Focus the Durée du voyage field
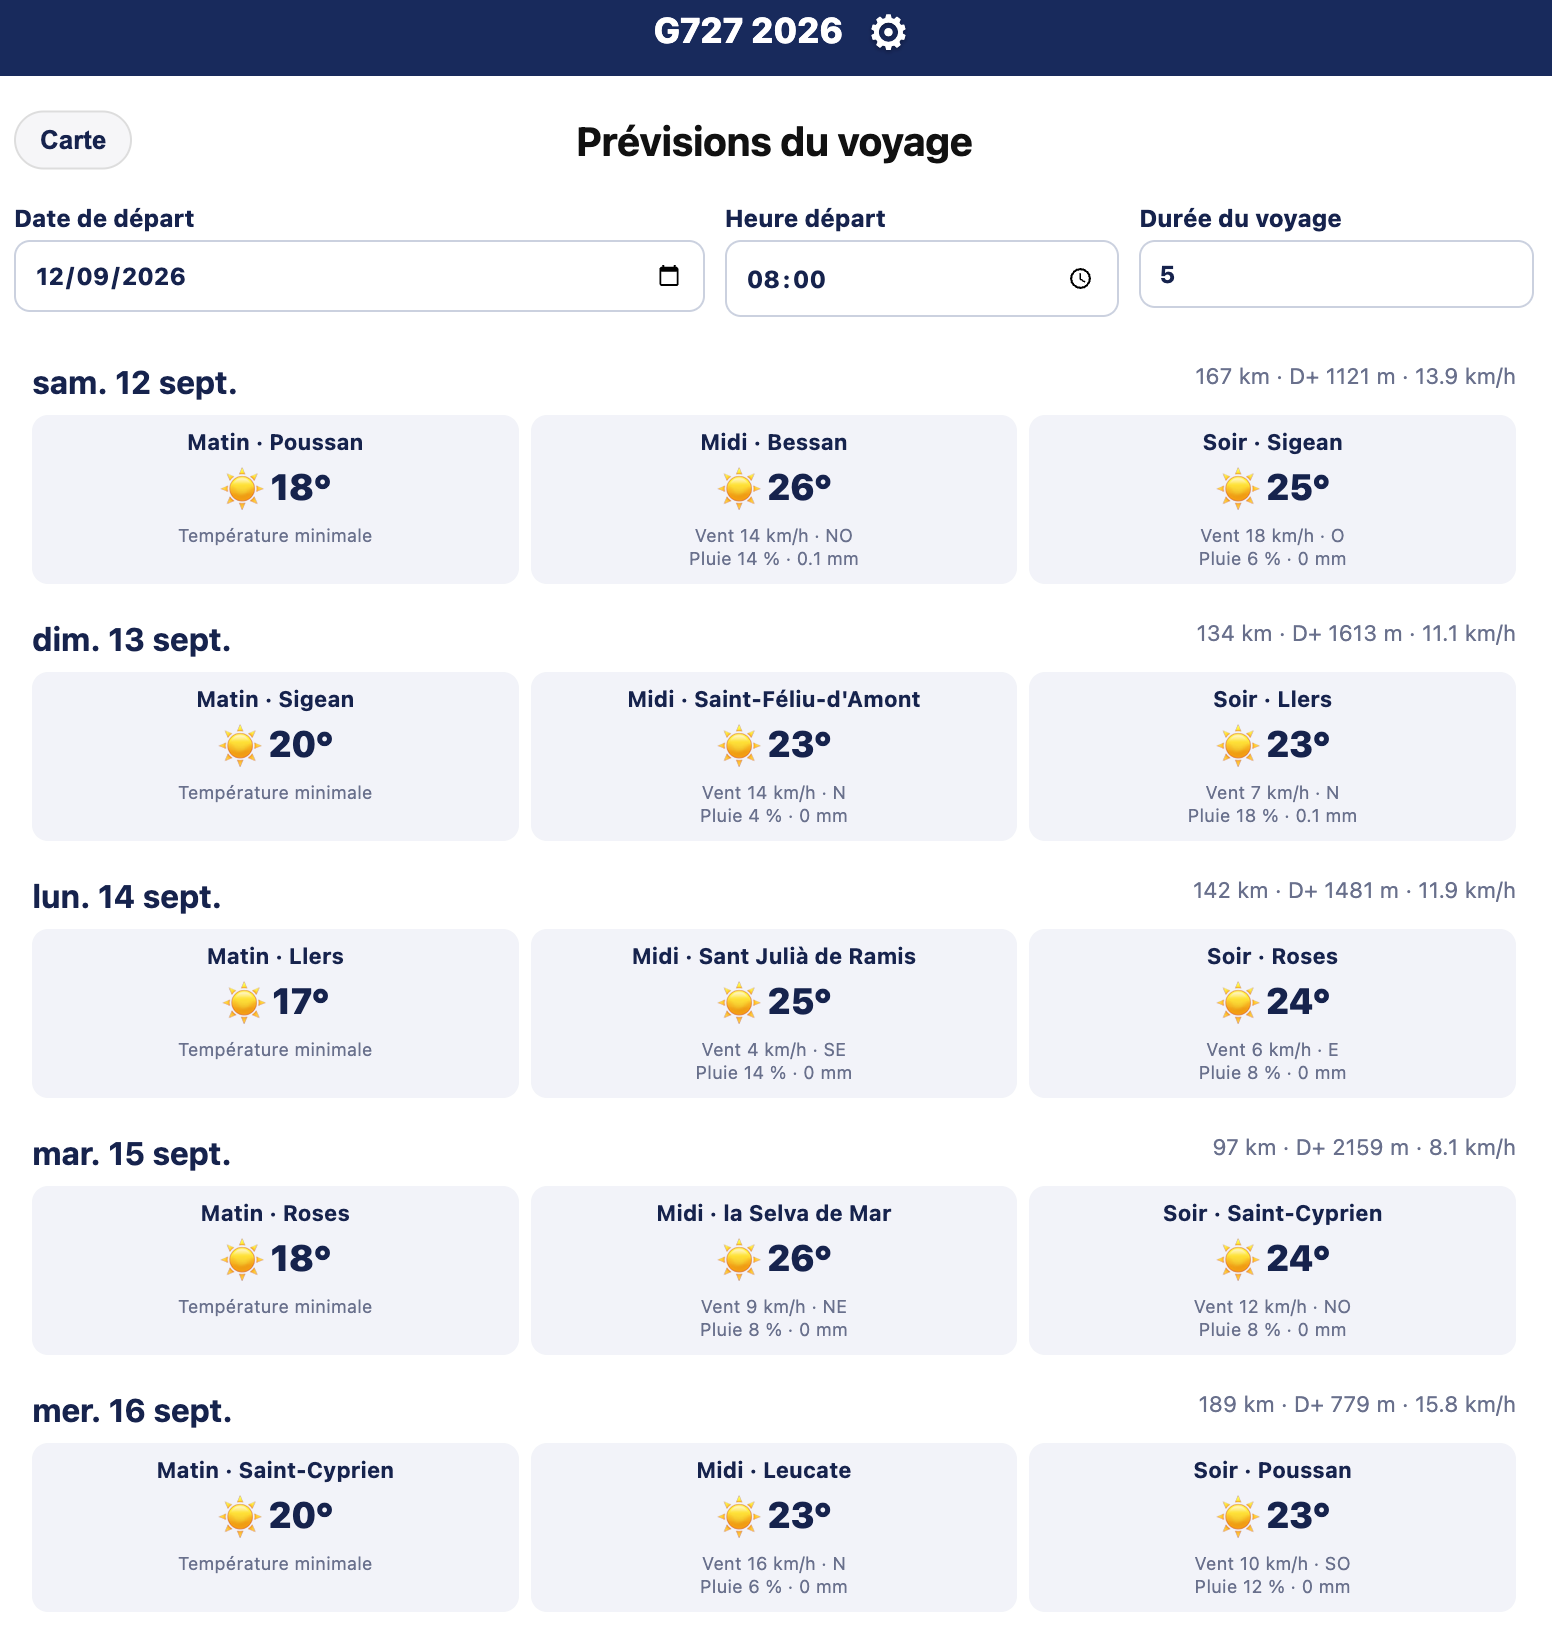The width and height of the screenshot is (1552, 1636). (x=1336, y=274)
